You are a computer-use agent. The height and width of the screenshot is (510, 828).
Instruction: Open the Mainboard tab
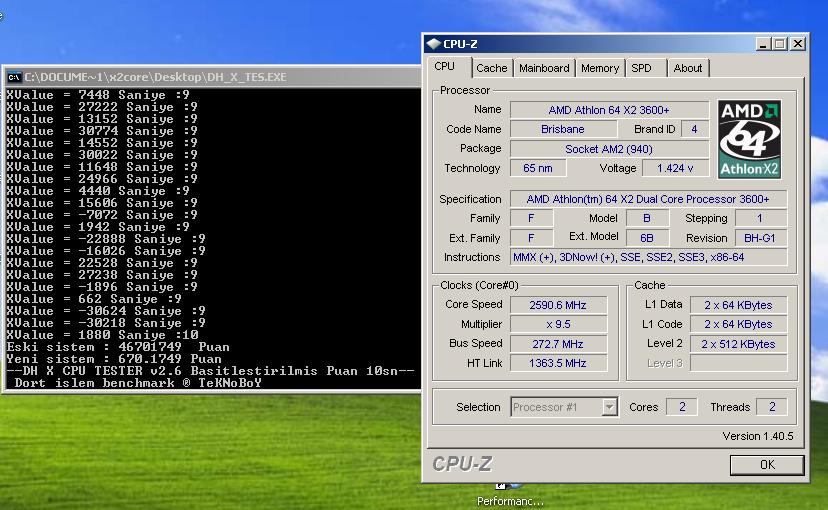(544, 68)
